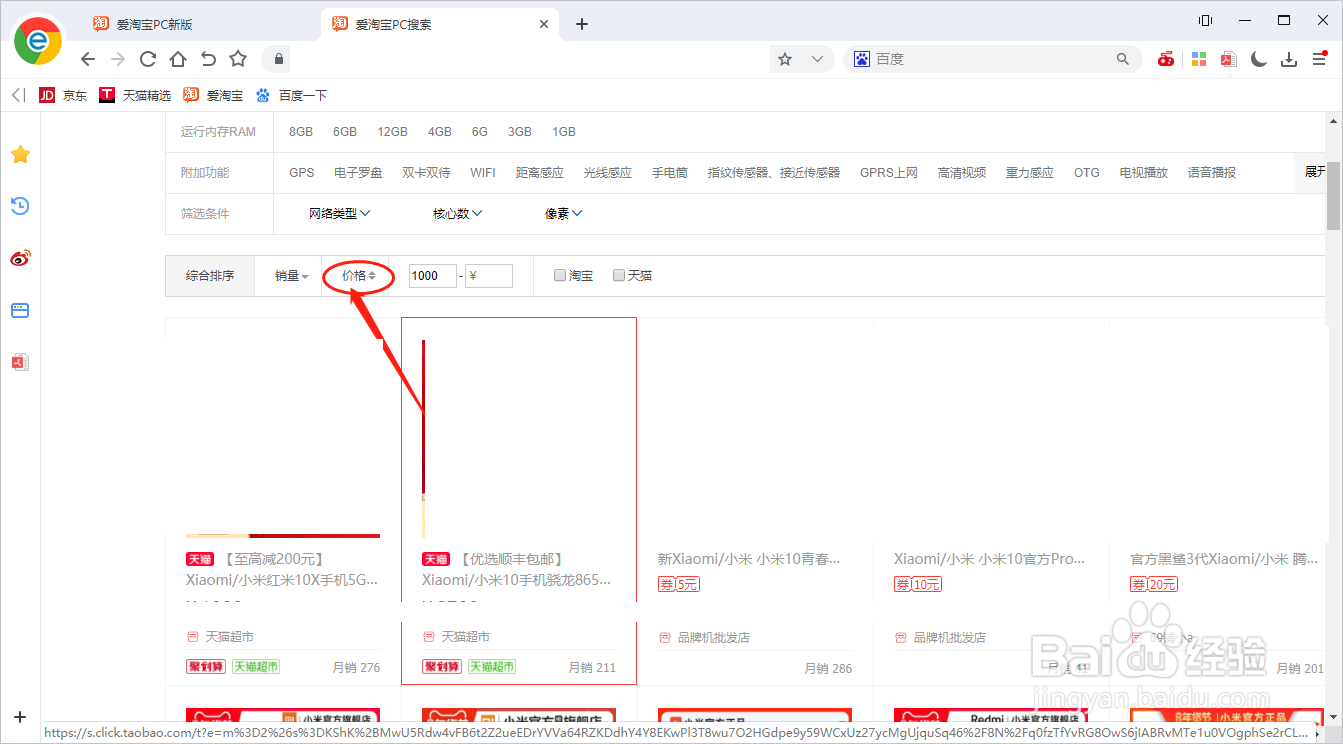Click the maximum price ¥ field
This screenshot has width=1343, height=744.
tap(489, 276)
